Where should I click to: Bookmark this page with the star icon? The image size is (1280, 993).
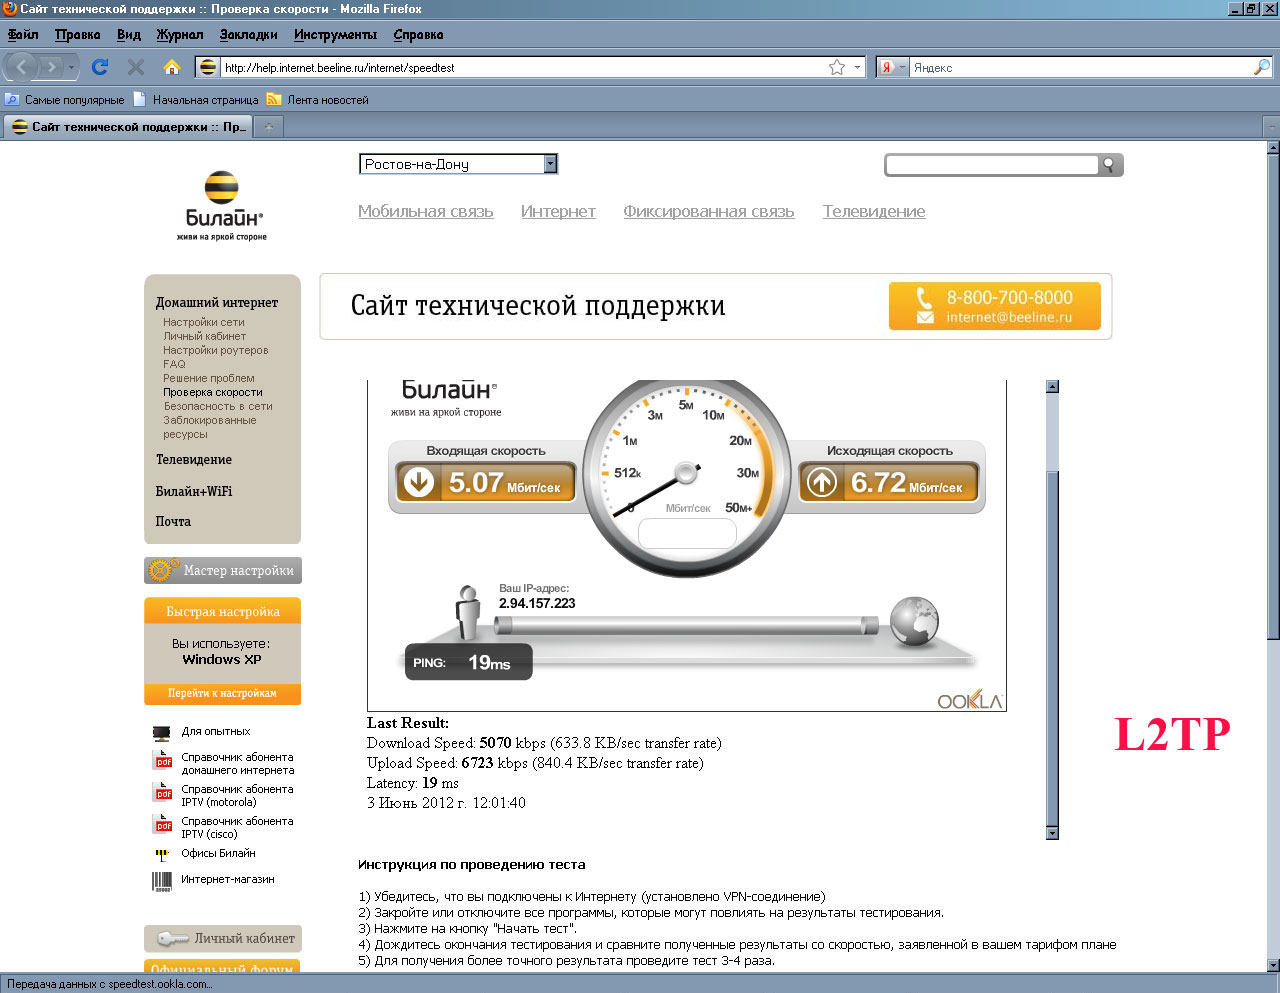pyautogui.click(x=837, y=67)
